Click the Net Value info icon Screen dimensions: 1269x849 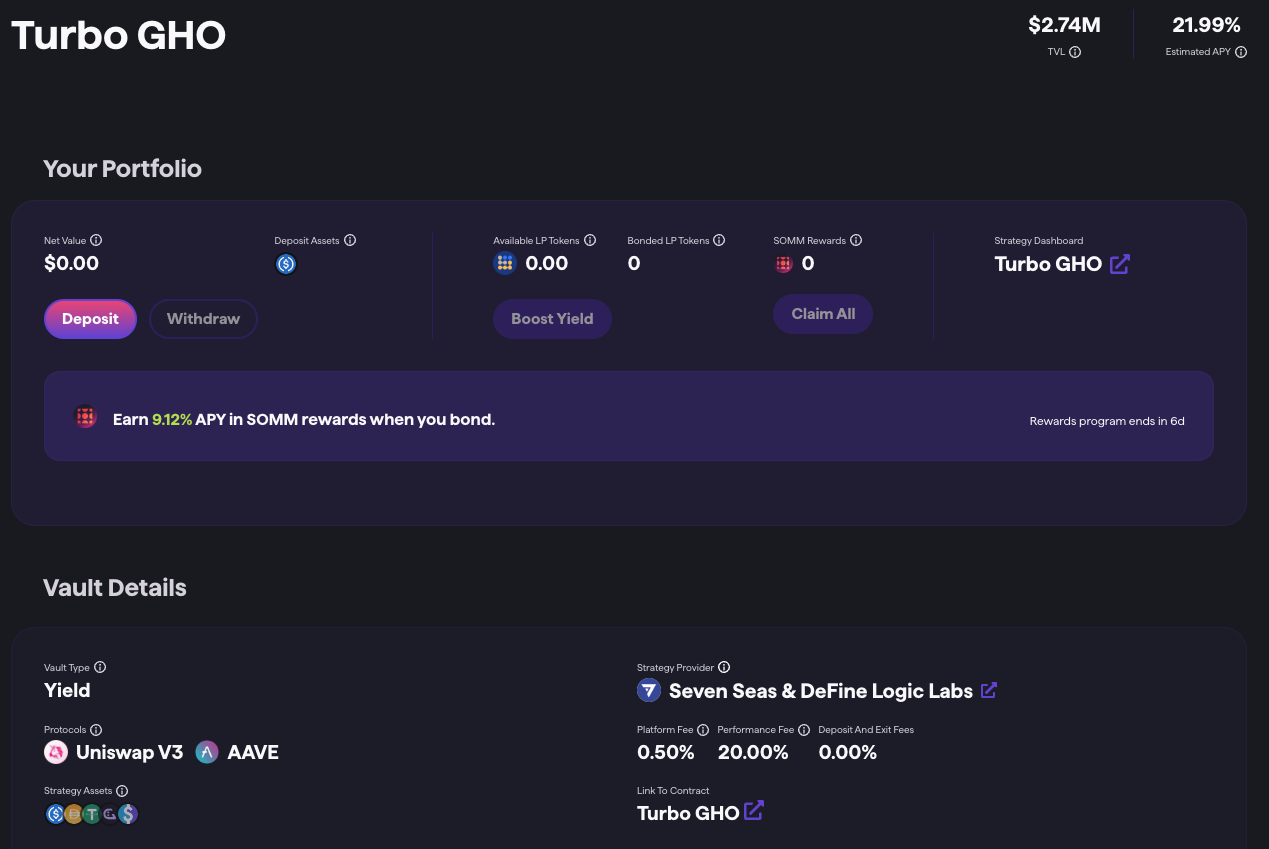pyautogui.click(x=97, y=240)
